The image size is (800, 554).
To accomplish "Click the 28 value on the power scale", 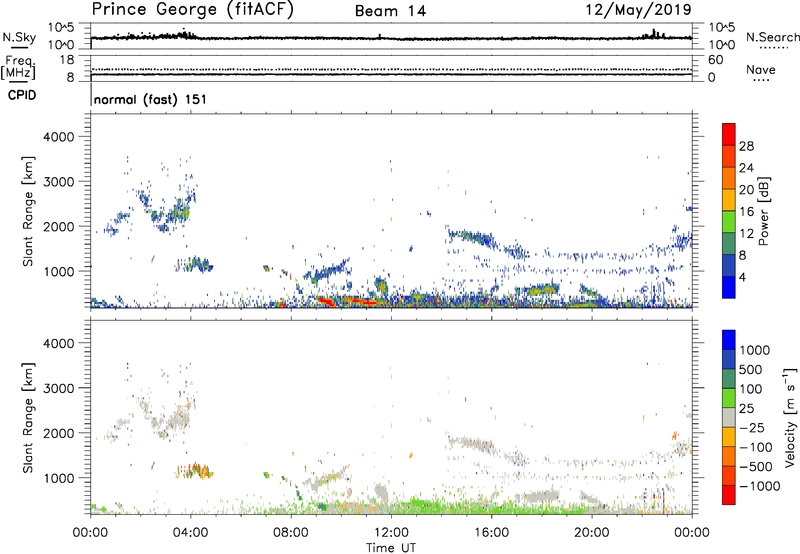I will pyautogui.click(x=746, y=146).
